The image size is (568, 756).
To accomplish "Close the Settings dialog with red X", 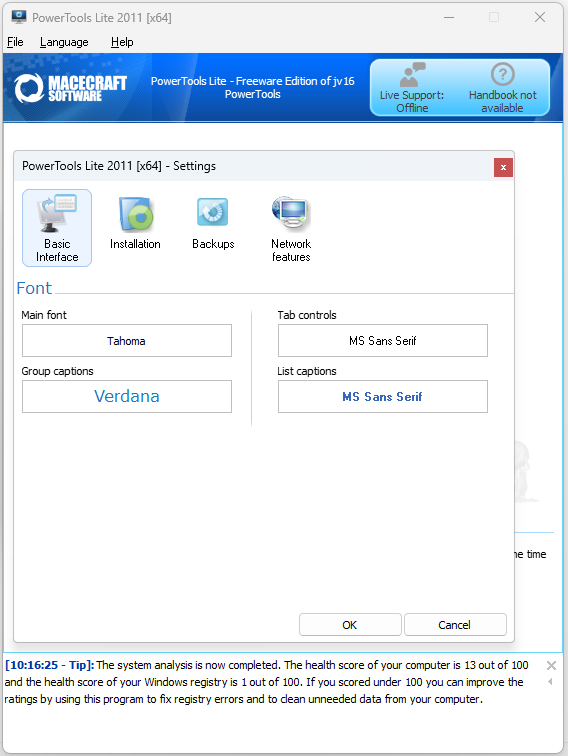I will (503, 167).
